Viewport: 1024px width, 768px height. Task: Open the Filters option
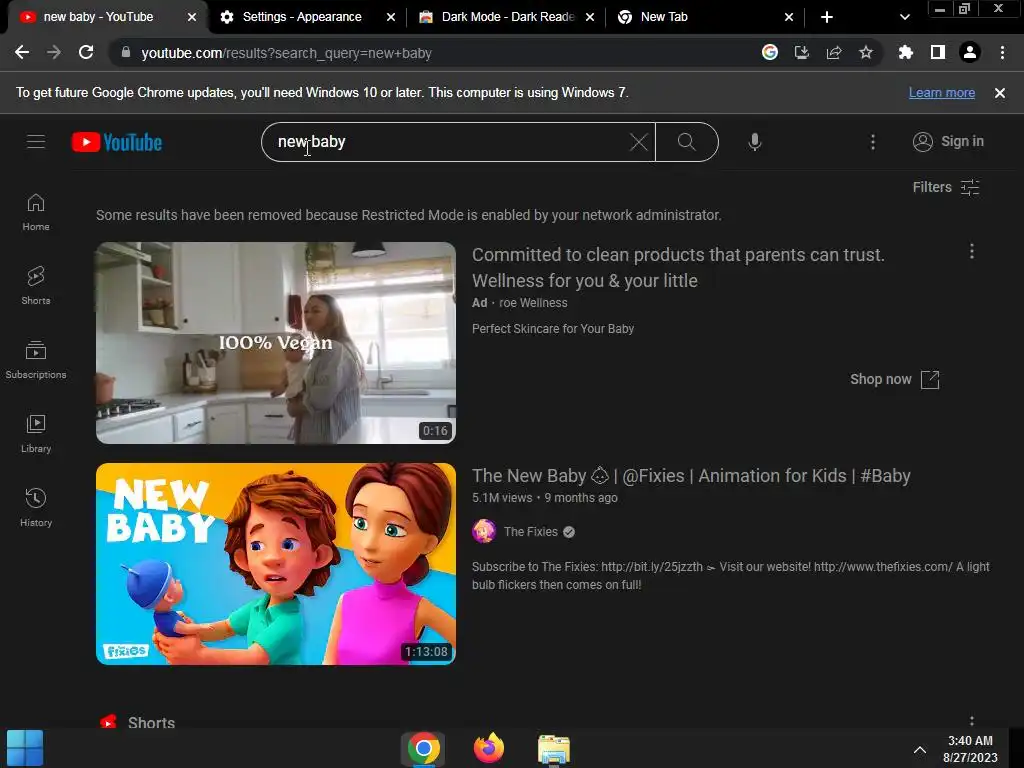pos(946,187)
